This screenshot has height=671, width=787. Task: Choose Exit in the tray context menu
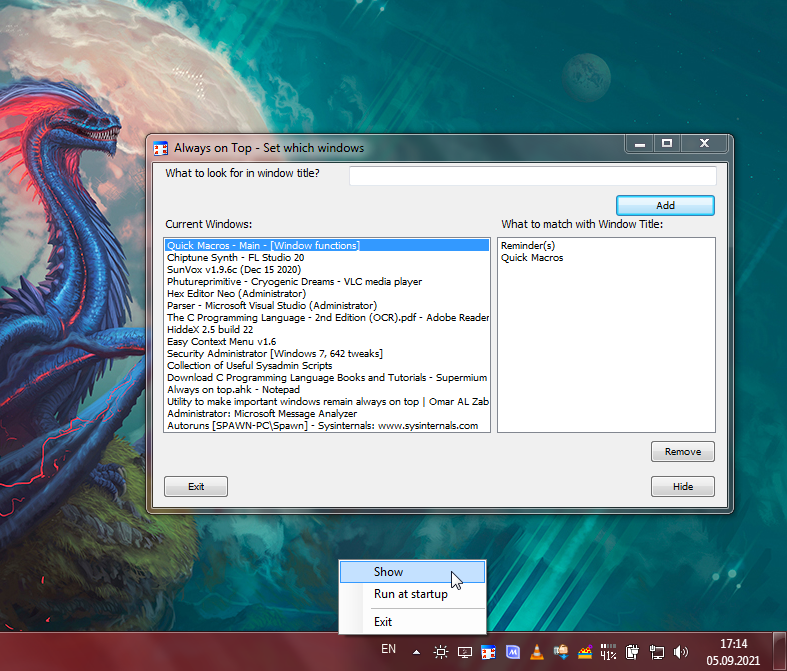tap(383, 622)
